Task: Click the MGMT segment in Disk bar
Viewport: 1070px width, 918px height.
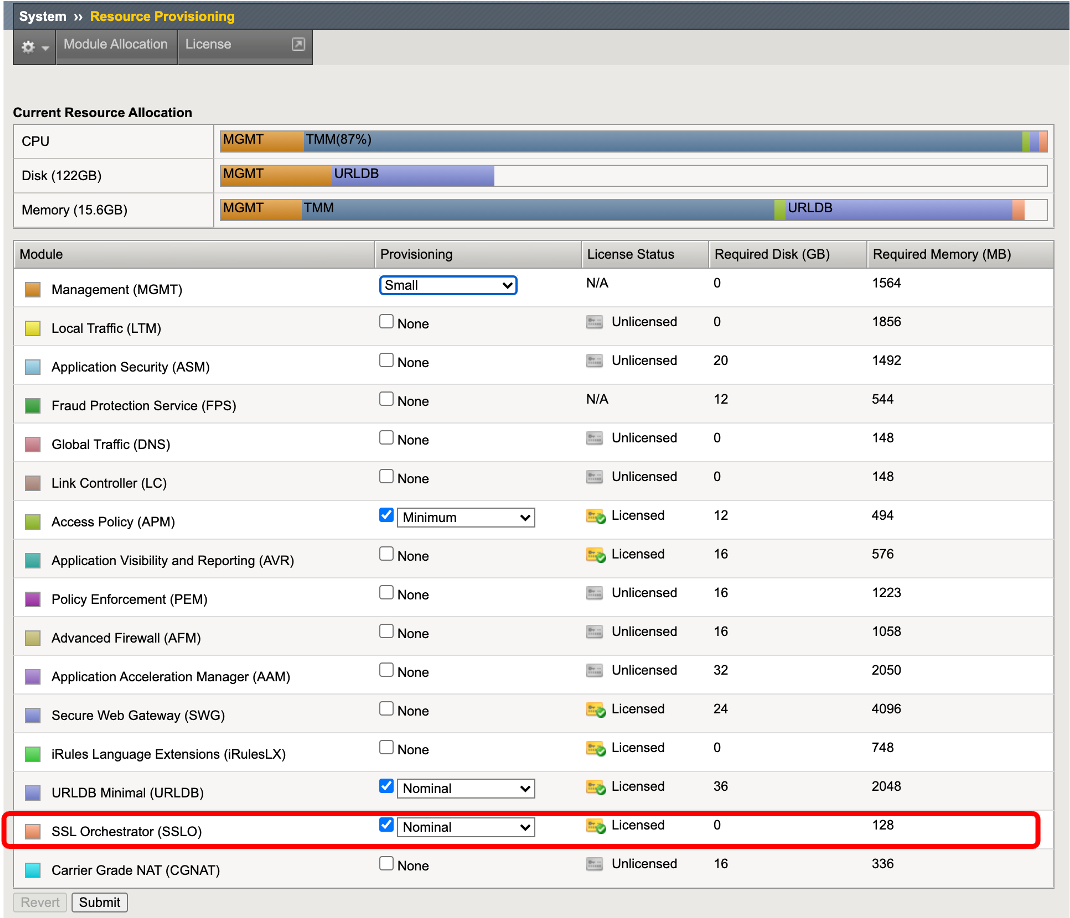Action: pos(276,175)
